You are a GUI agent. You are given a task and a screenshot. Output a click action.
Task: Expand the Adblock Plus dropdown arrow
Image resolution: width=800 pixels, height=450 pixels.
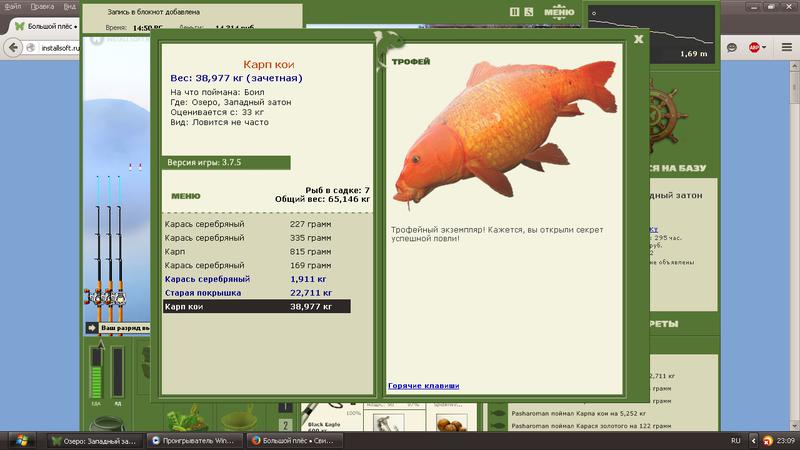[x=764, y=47]
